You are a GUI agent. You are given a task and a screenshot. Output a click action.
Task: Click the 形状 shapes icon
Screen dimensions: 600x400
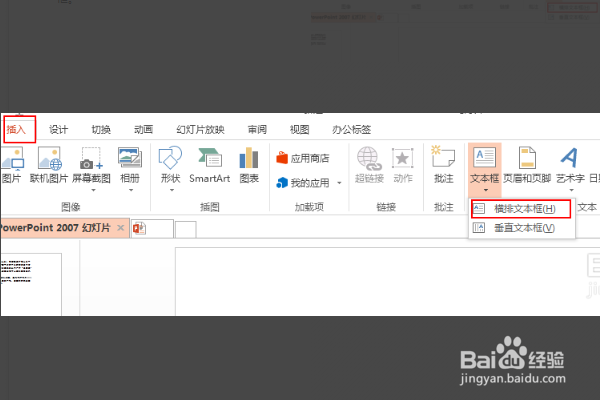click(170, 165)
